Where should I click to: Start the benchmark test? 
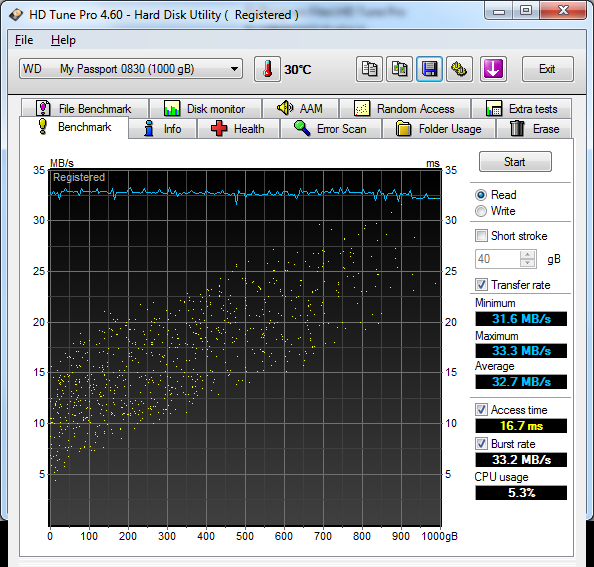[515, 162]
